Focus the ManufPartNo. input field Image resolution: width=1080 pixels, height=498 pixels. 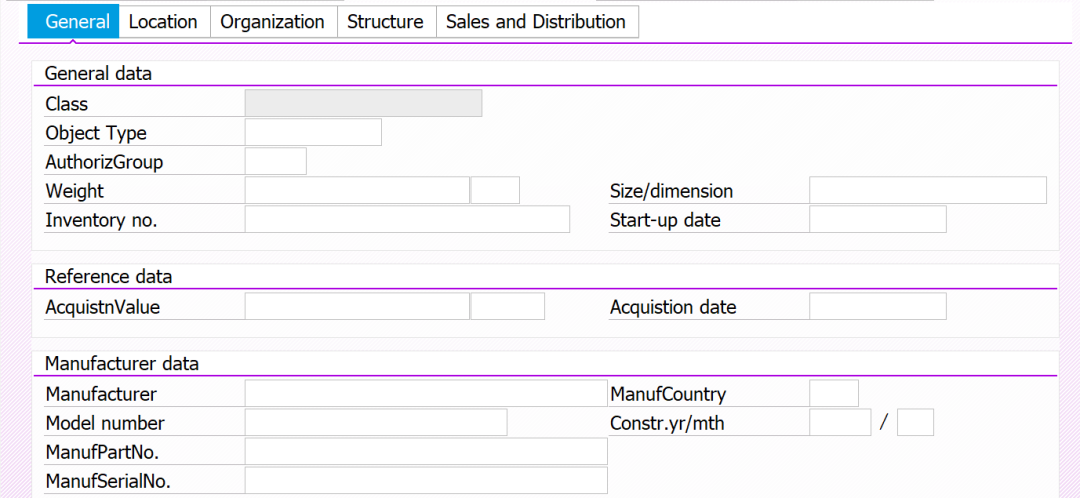426,452
